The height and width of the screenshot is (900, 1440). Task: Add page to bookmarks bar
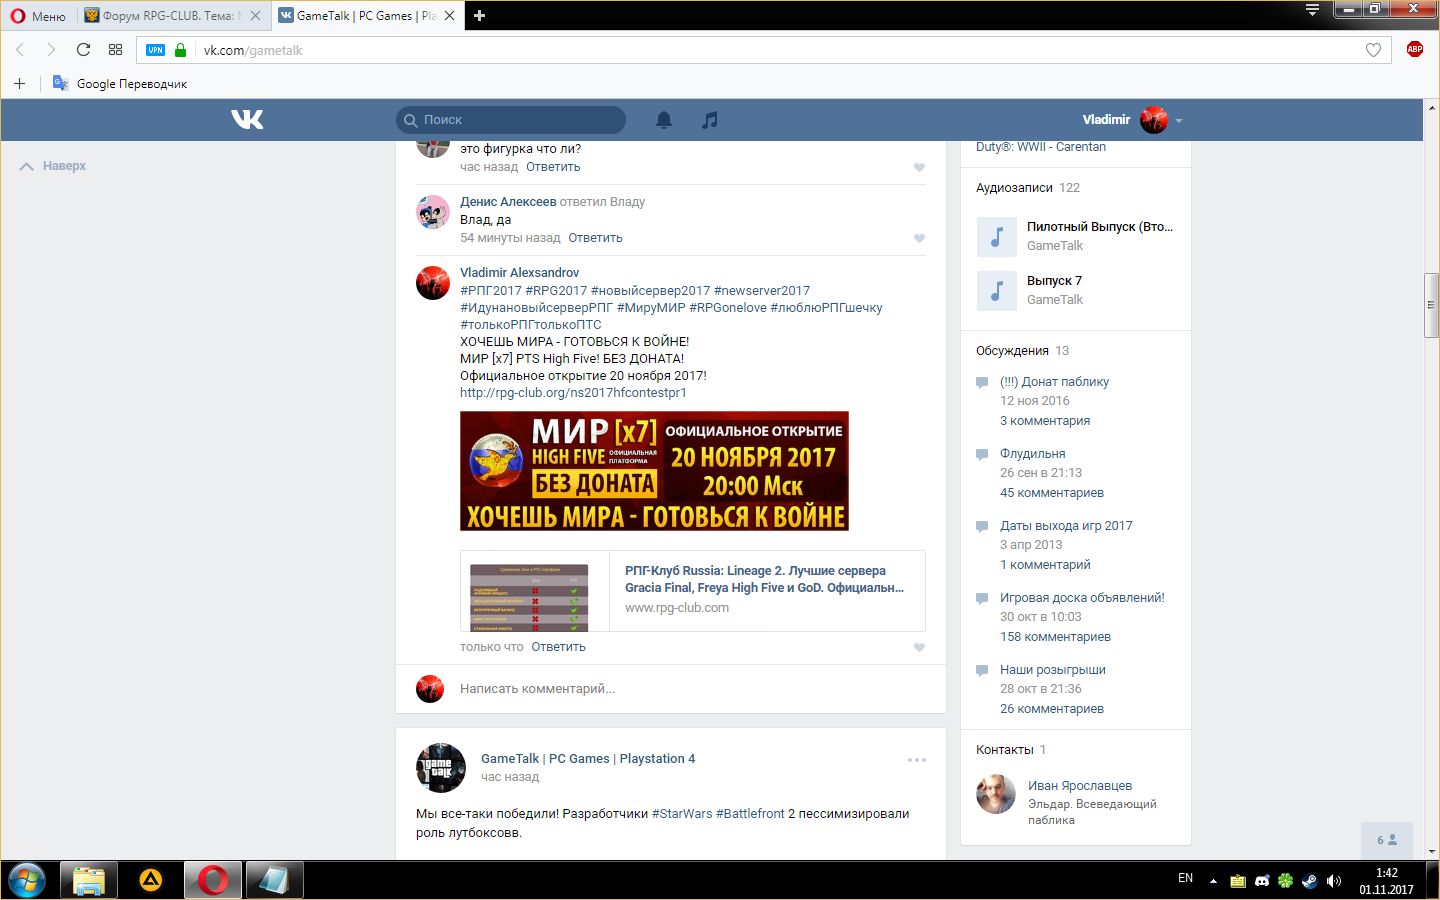pyautogui.click(x=19, y=83)
